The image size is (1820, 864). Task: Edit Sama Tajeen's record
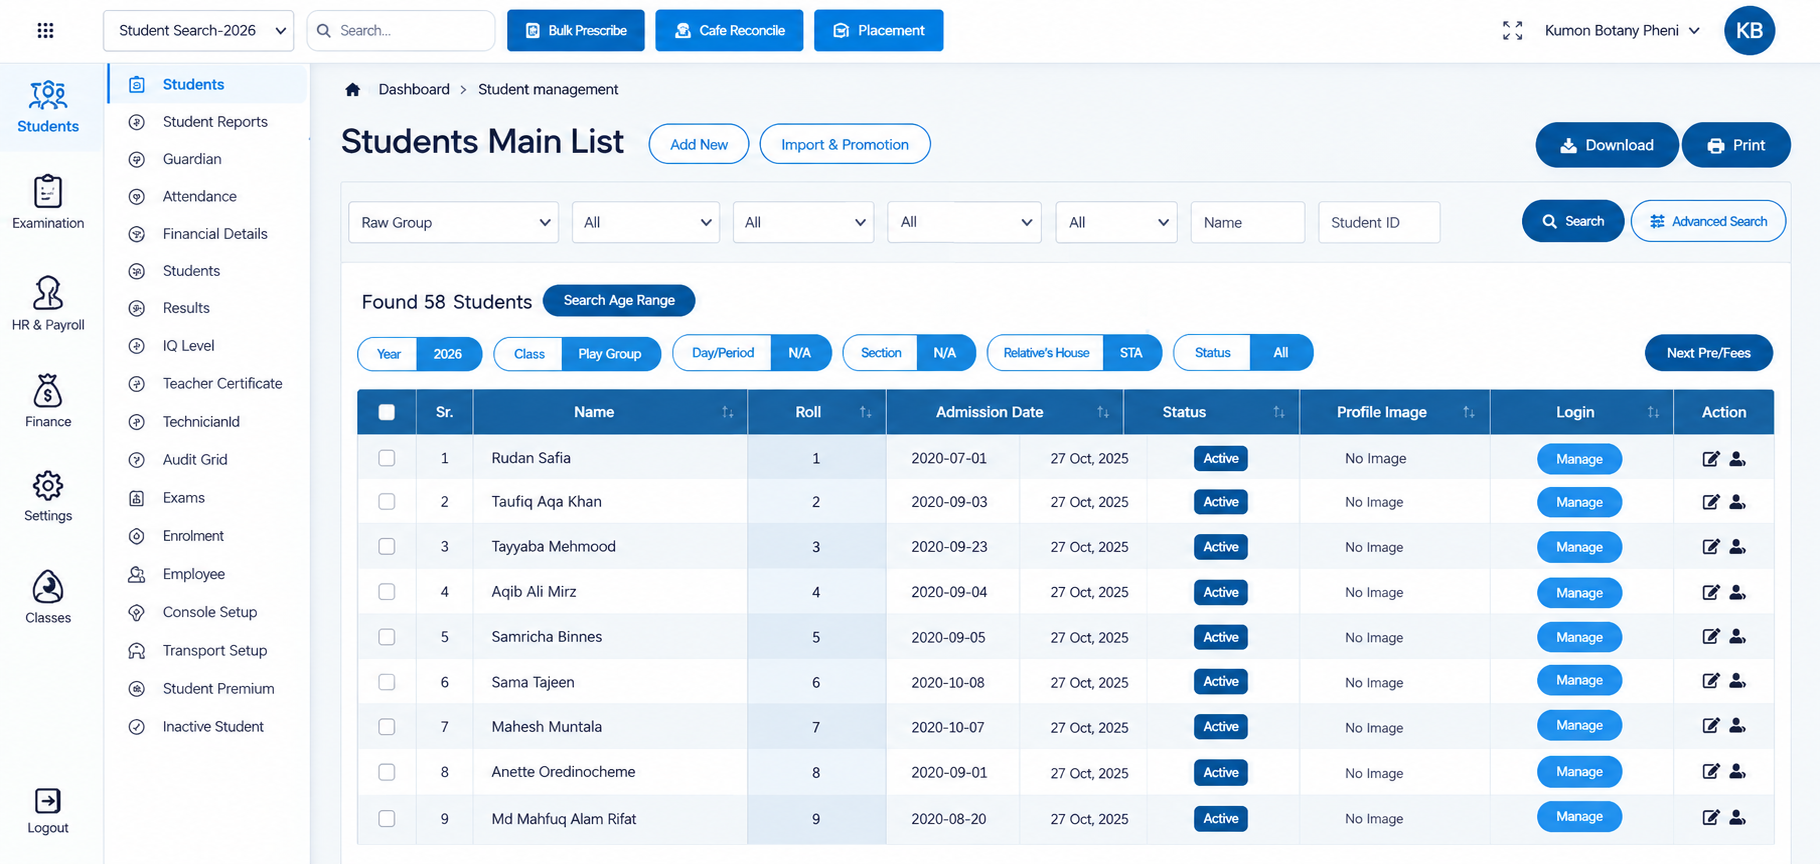click(1711, 681)
